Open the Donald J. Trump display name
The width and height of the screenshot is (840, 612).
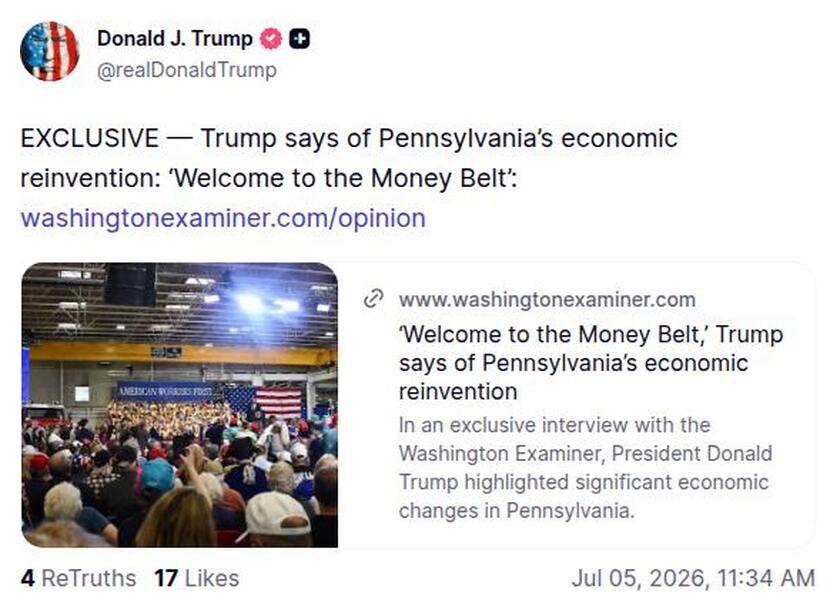click(175, 39)
